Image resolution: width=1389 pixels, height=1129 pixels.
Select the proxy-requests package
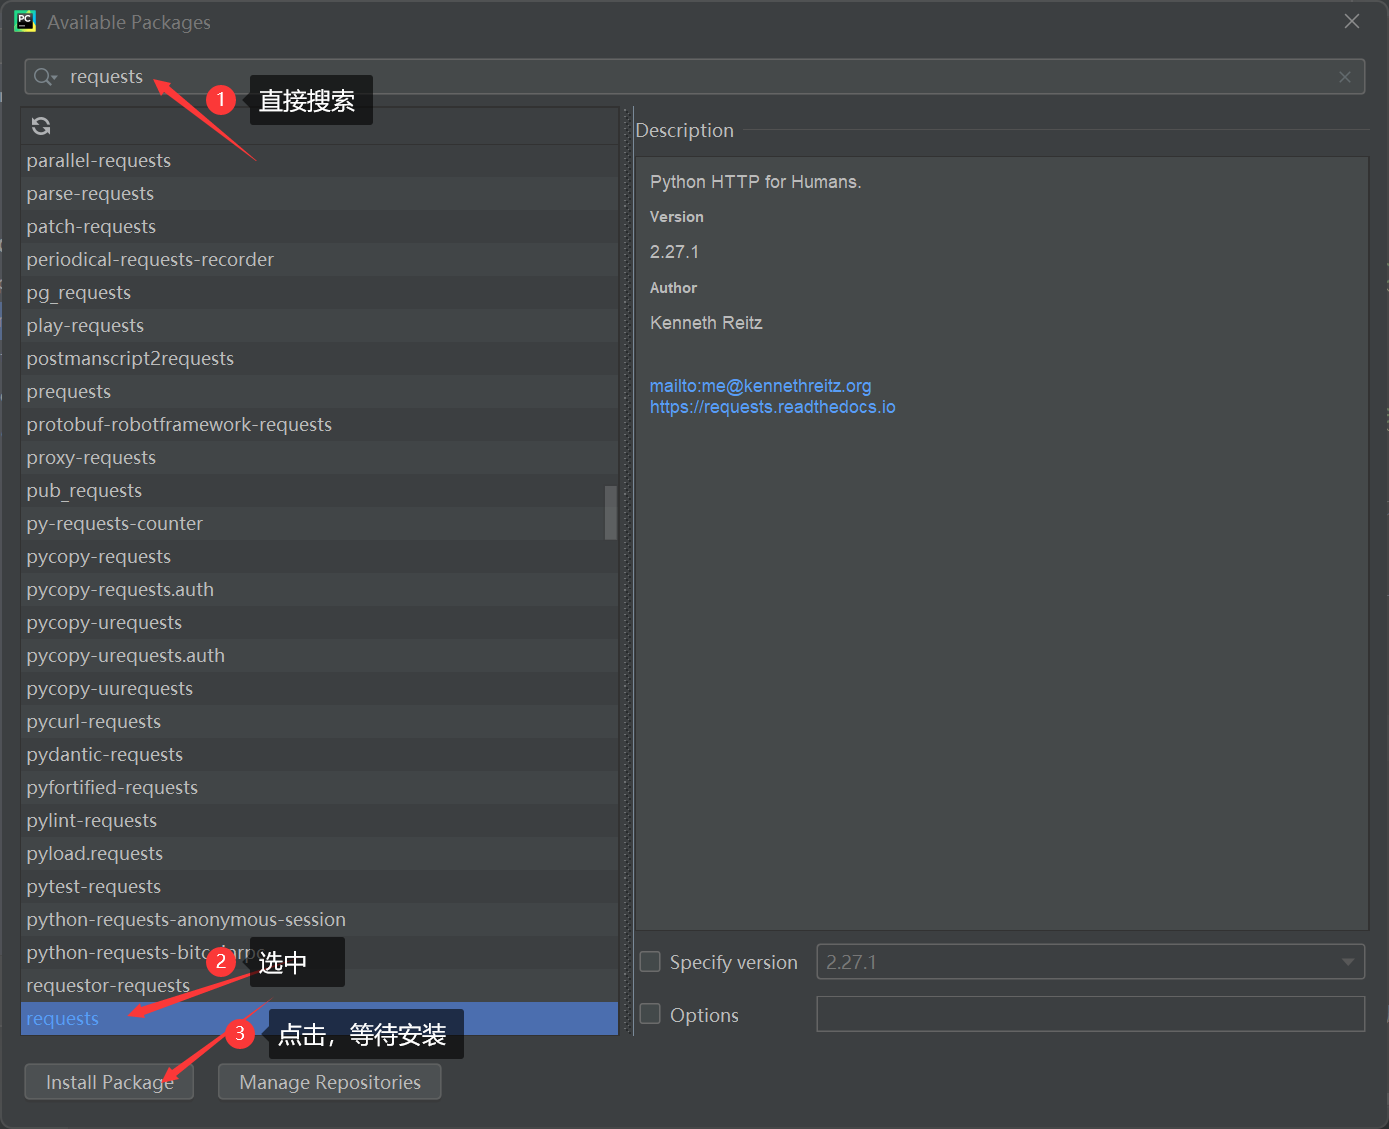click(x=320, y=458)
